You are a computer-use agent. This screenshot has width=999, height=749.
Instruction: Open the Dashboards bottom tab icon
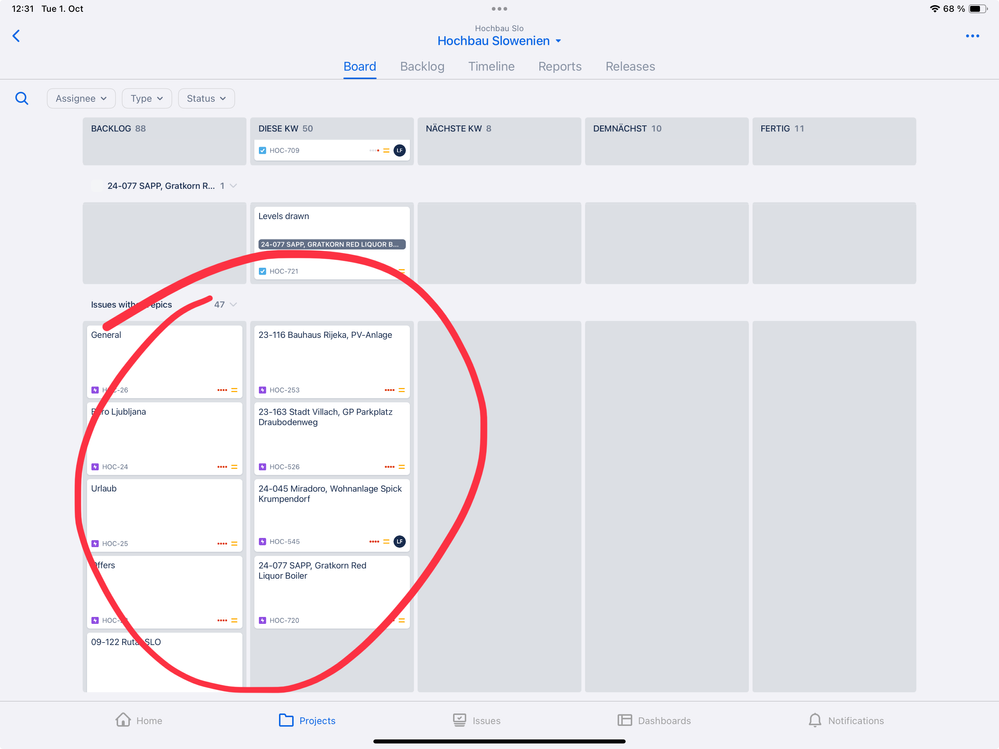click(x=624, y=720)
